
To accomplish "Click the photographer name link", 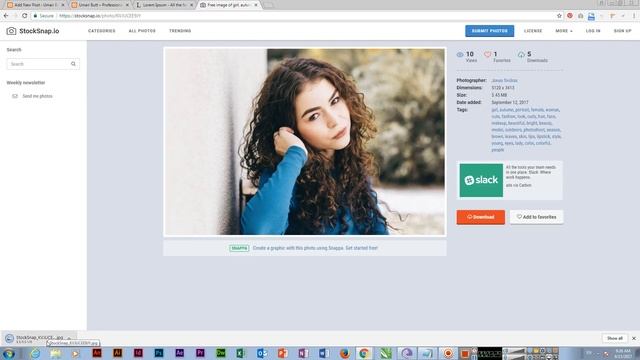I will 504,80.
